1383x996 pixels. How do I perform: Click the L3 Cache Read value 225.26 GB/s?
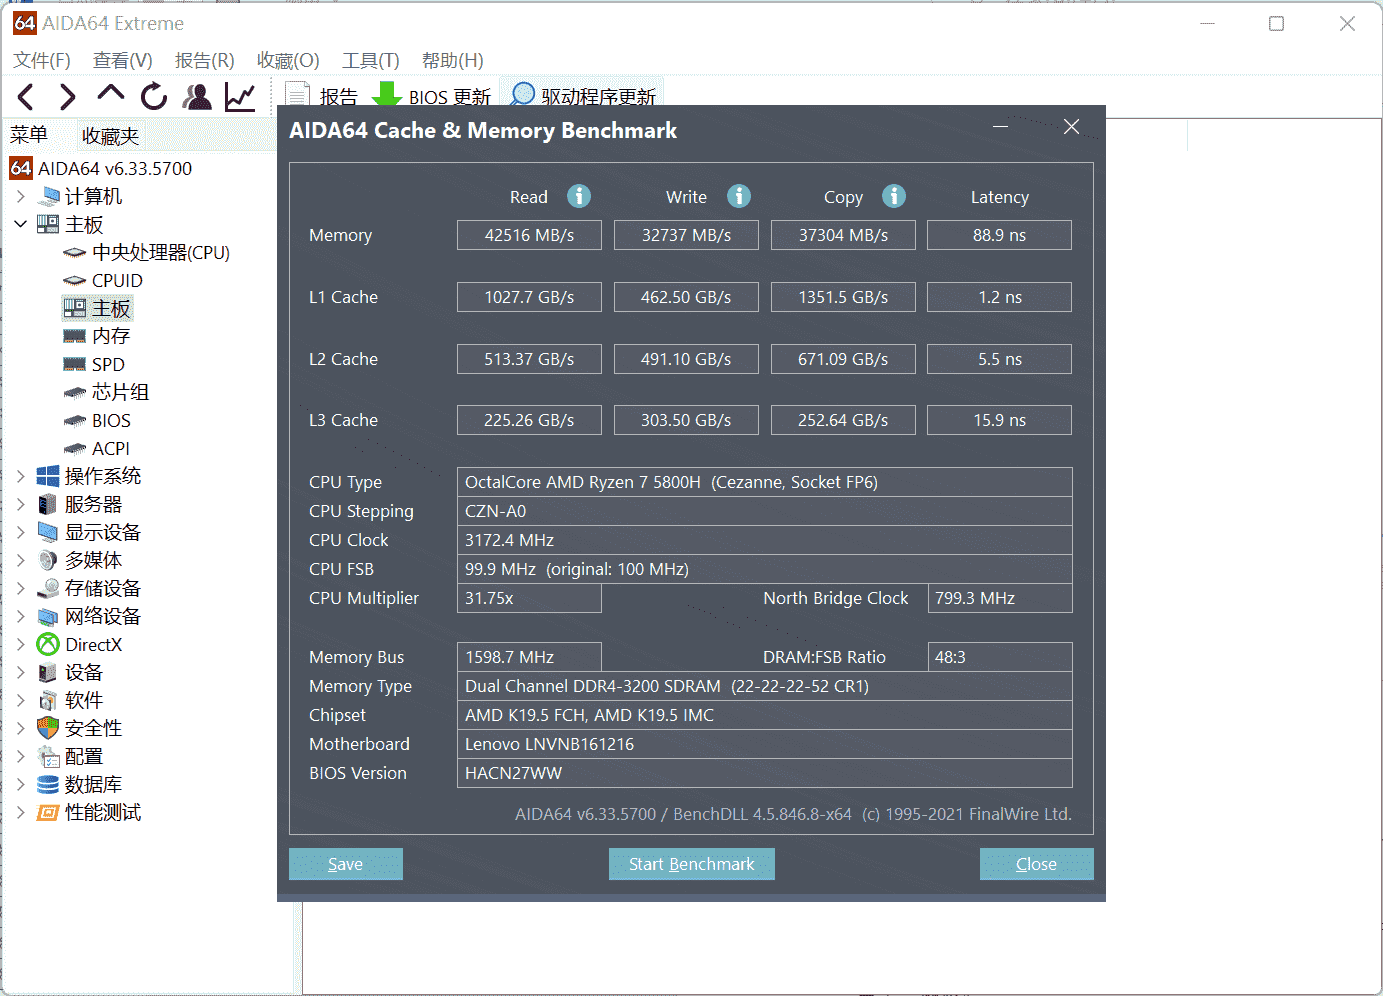coord(529,420)
